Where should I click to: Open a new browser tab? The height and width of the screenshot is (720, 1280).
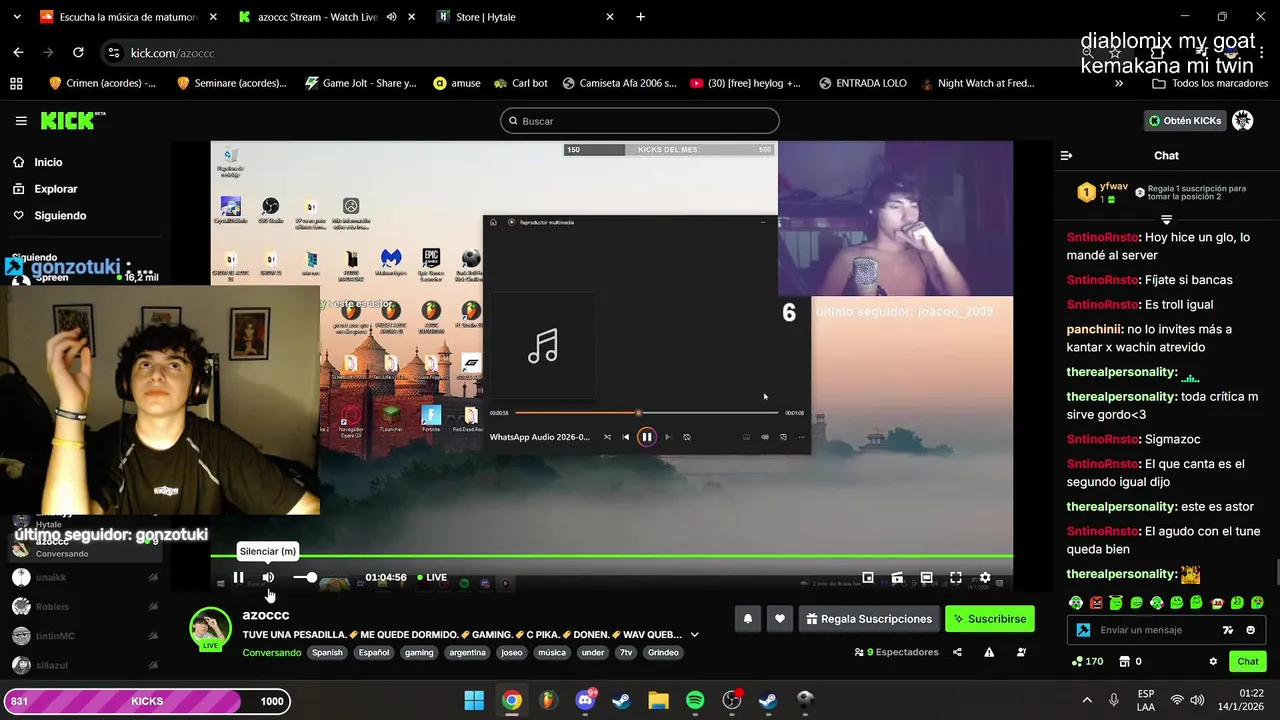pos(641,17)
